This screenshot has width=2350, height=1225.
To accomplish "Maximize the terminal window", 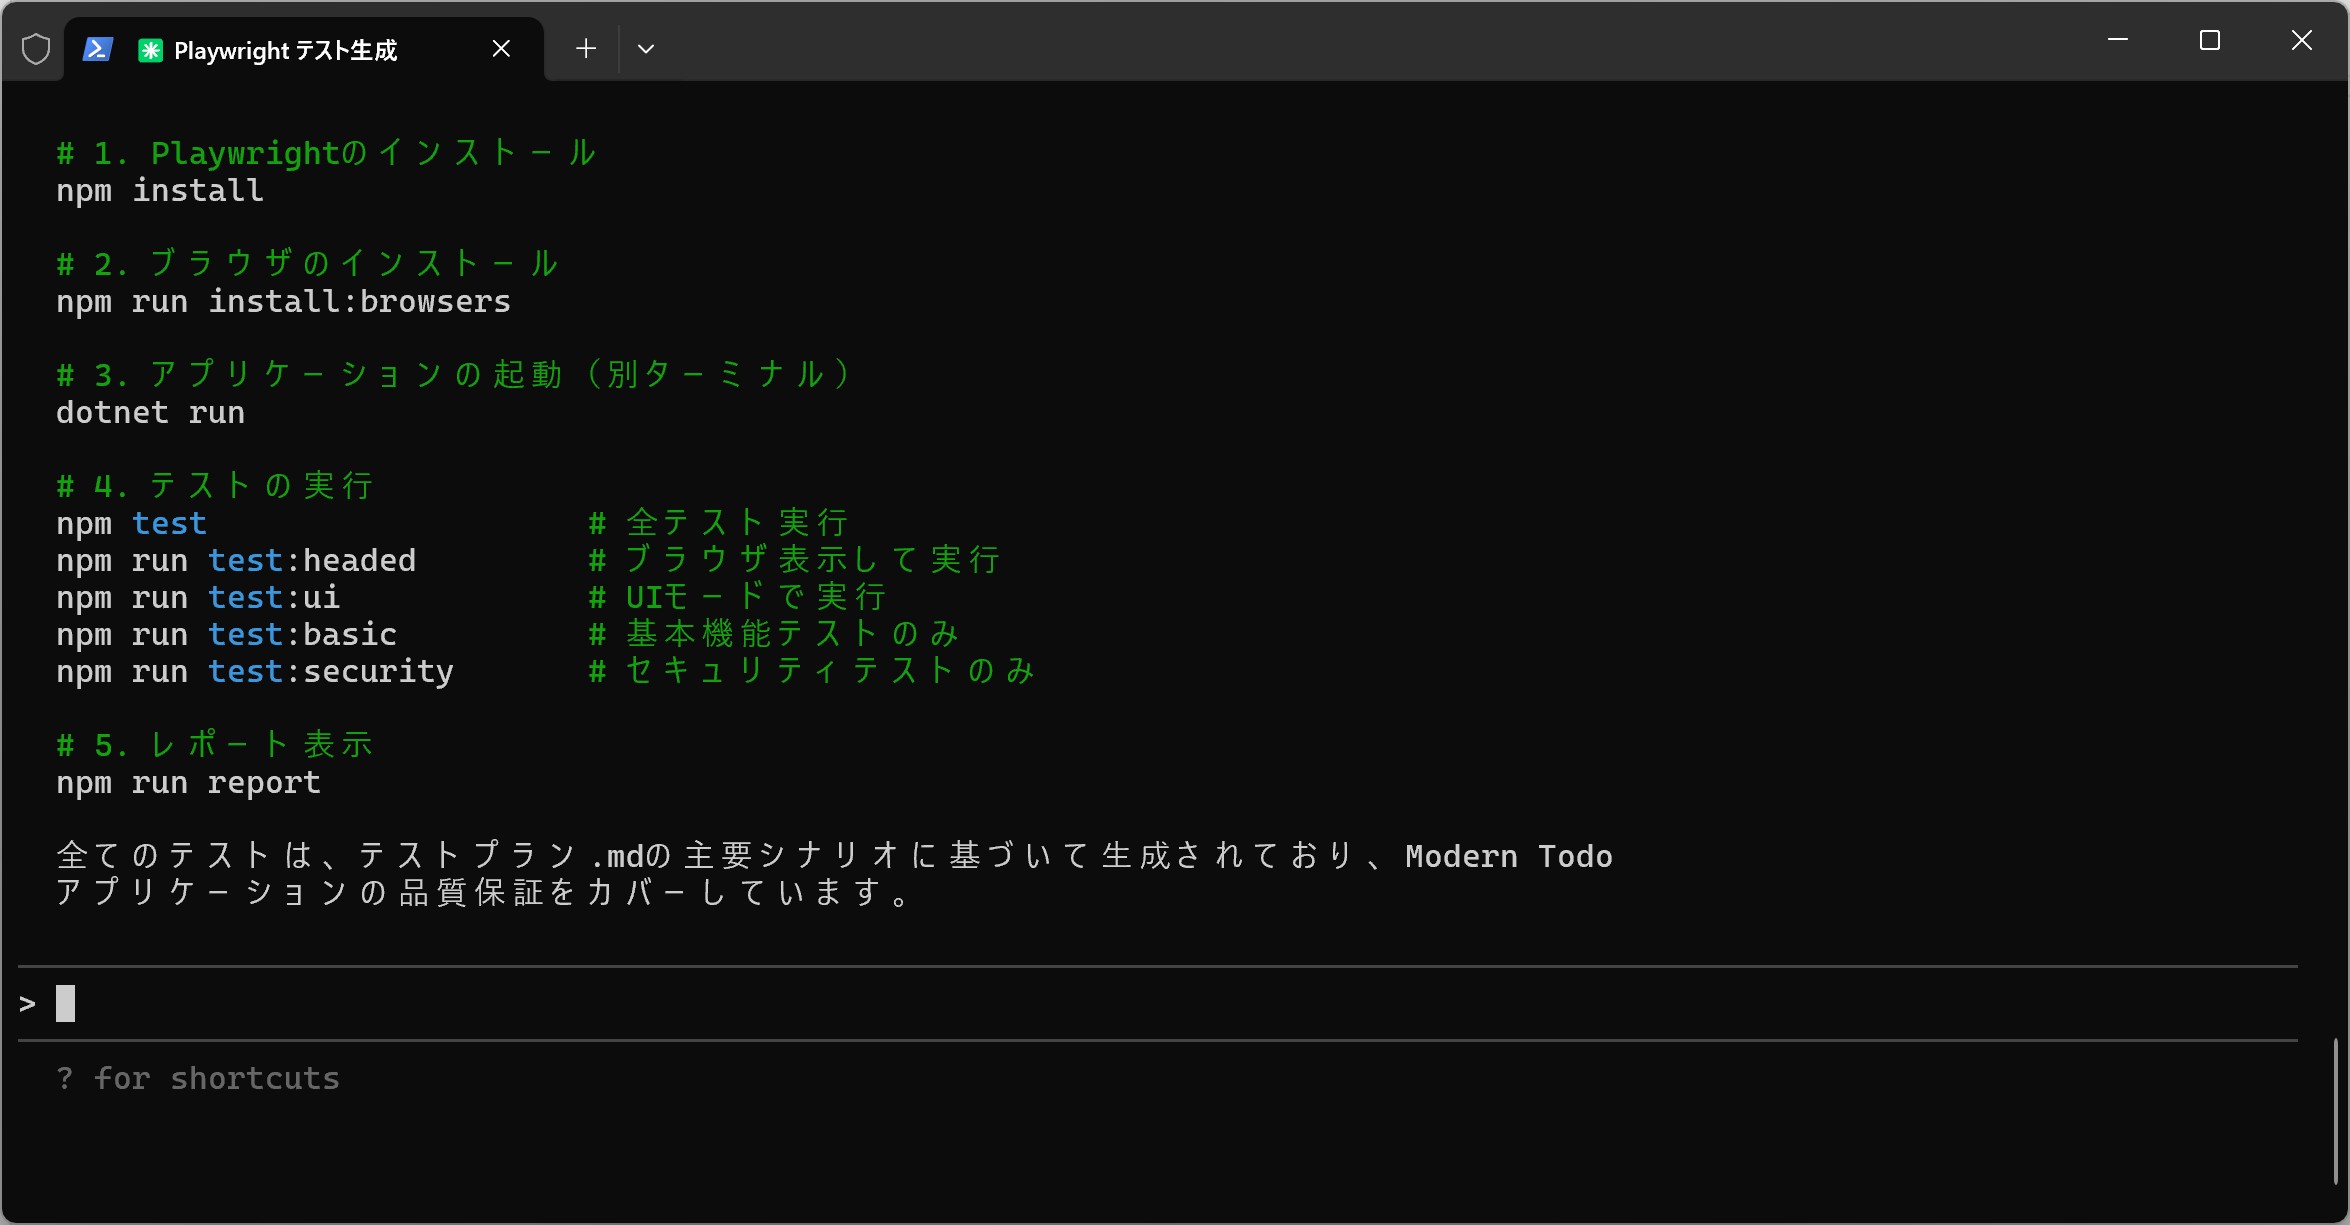I will click(x=2209, y=40).
